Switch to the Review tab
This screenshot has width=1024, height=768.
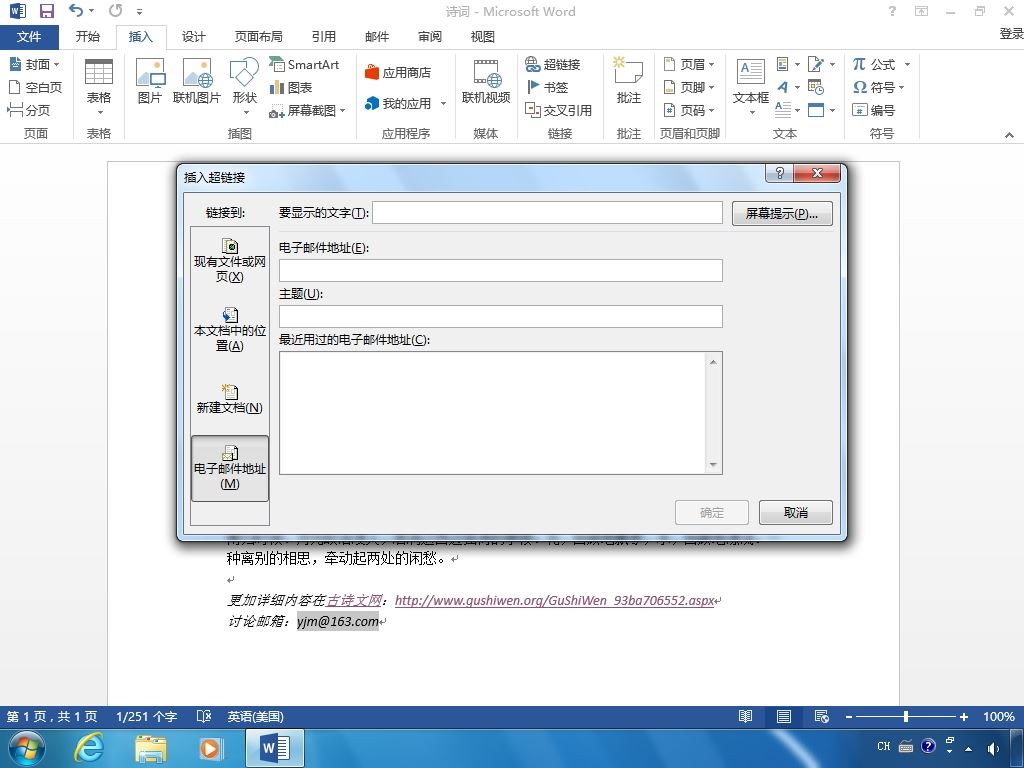pyautogui.click(x=430, y=37)
